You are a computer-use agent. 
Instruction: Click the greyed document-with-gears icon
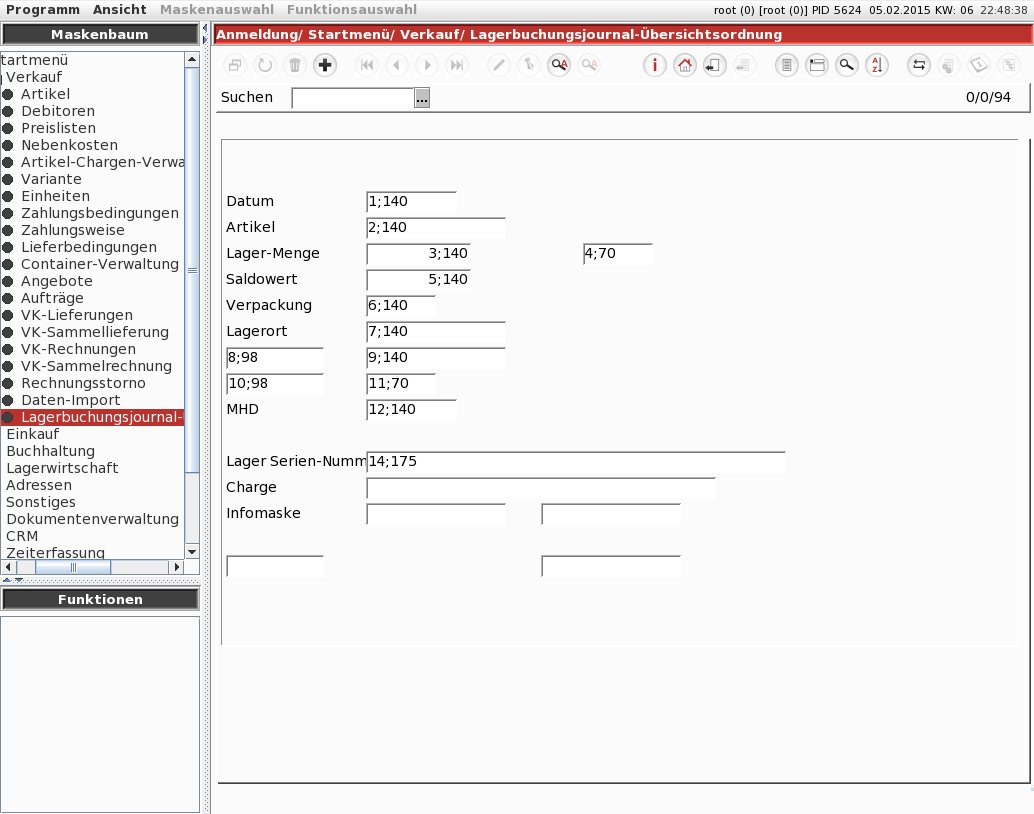point(948,65)
